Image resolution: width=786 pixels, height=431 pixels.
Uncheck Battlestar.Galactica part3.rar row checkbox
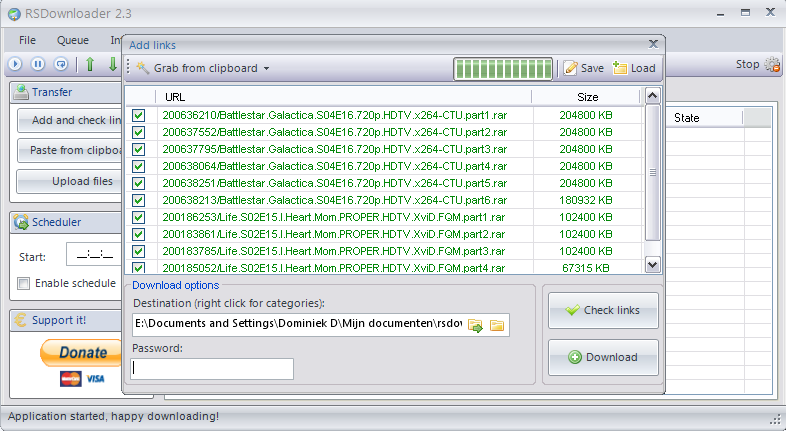pos(138,149)
